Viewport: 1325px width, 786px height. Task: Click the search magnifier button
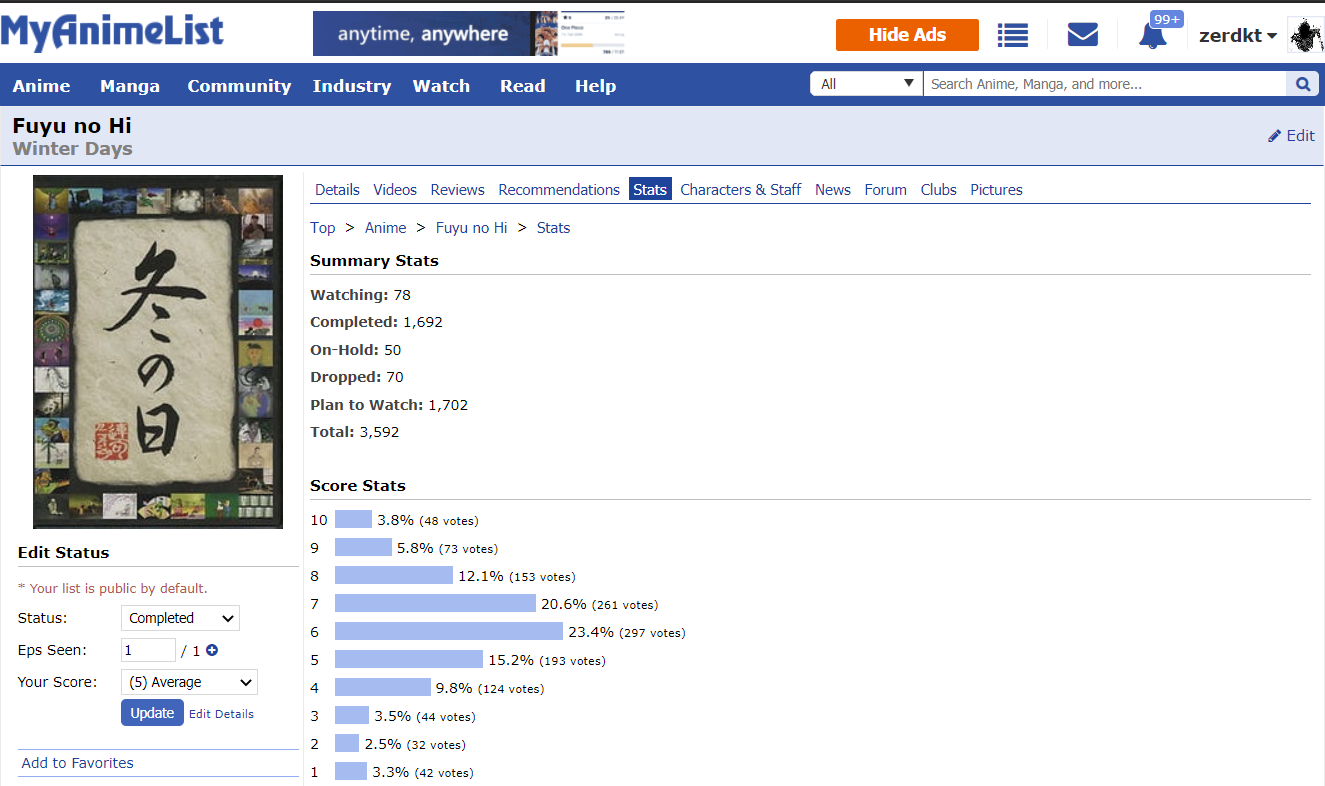click(x=1303, y=84)
